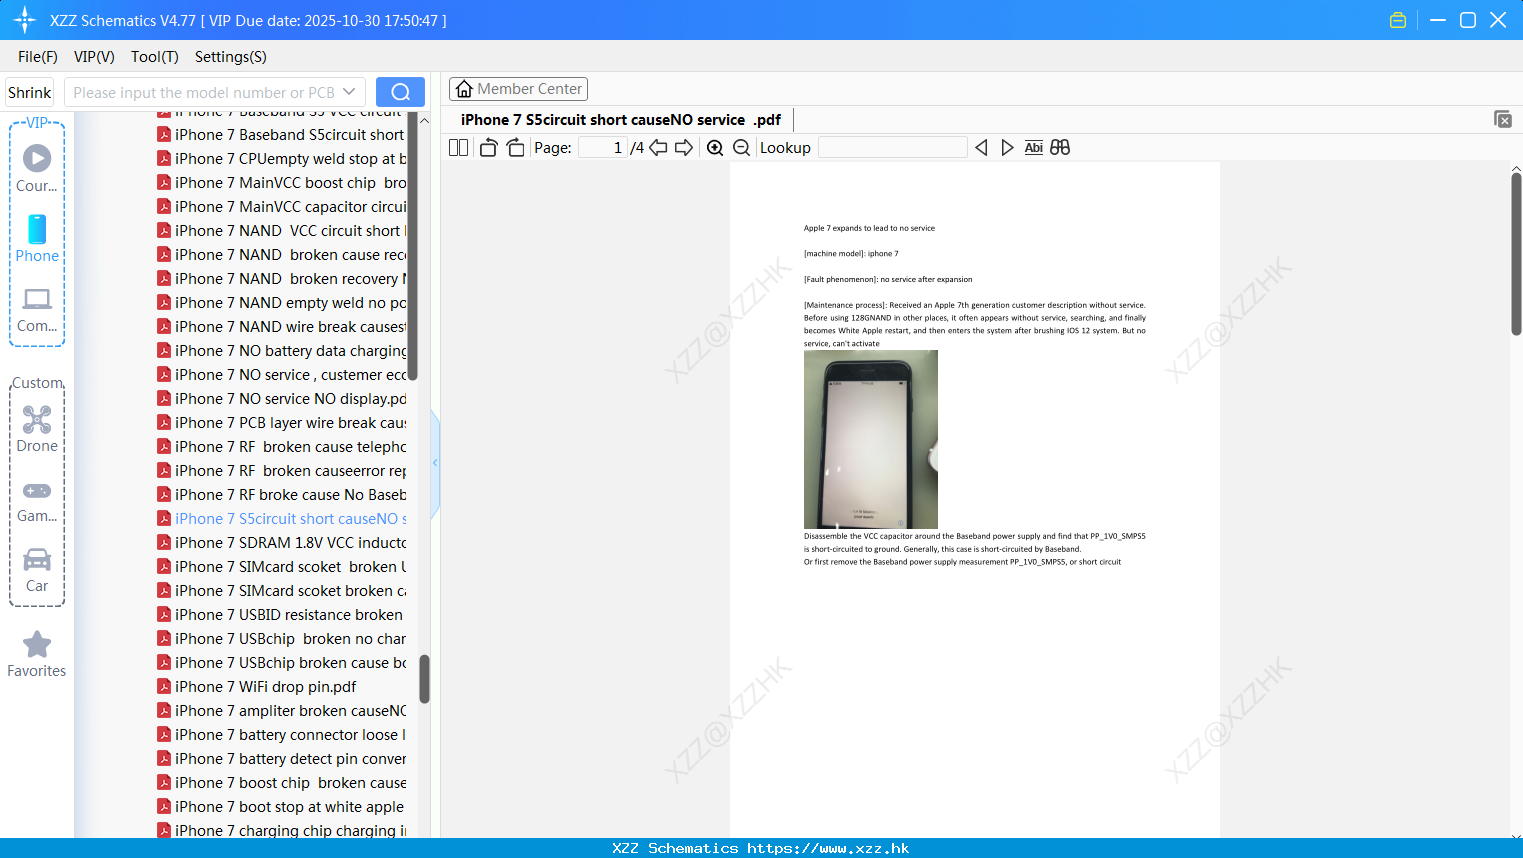Close the document tab panel icon
Viewport: 1523px width, 858px height.
pyautogui.click(x=1503, y=119)
